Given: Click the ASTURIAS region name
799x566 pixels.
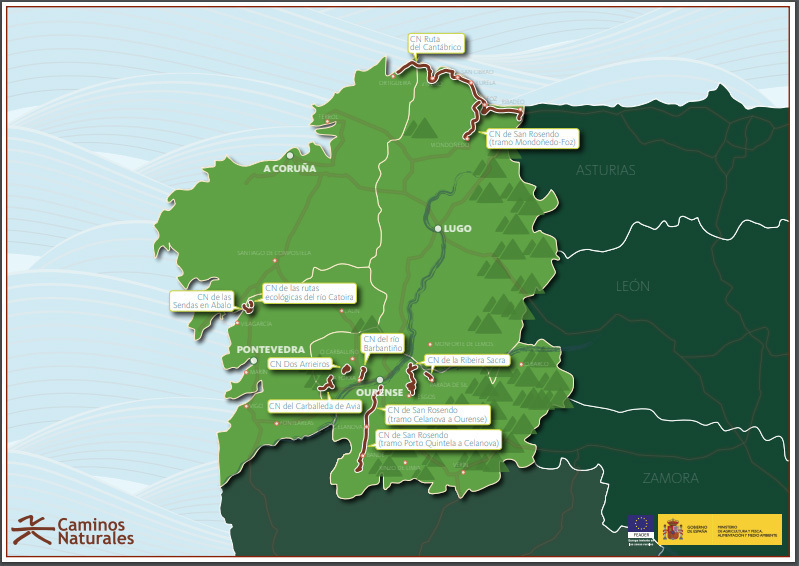Looking at the screenshot, I should coord(605,170).
